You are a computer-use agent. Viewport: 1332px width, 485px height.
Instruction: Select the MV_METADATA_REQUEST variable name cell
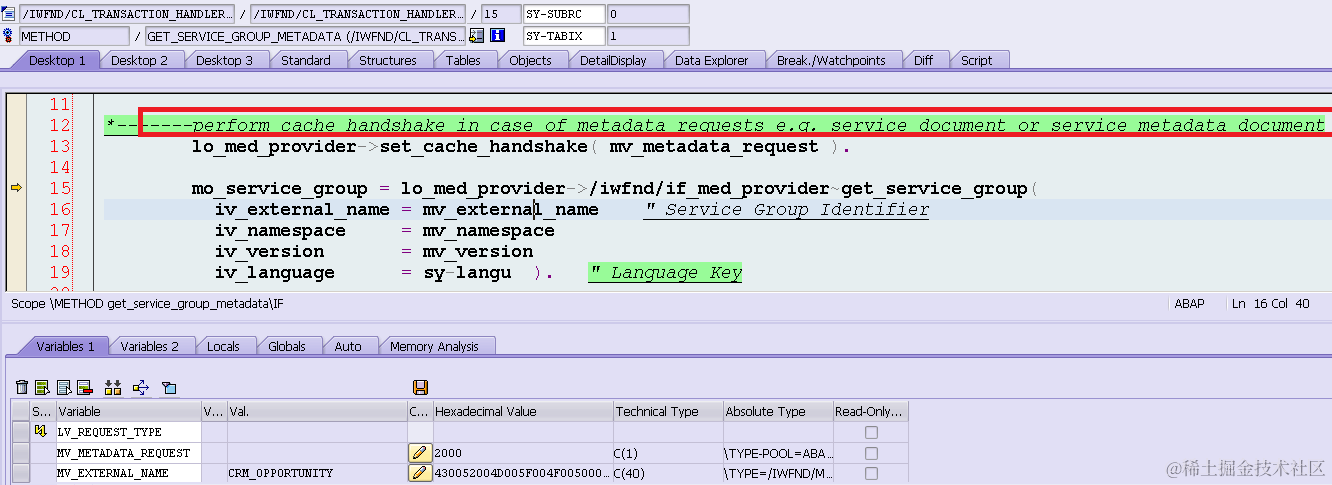pyautogui.click(x=128, y=453)
